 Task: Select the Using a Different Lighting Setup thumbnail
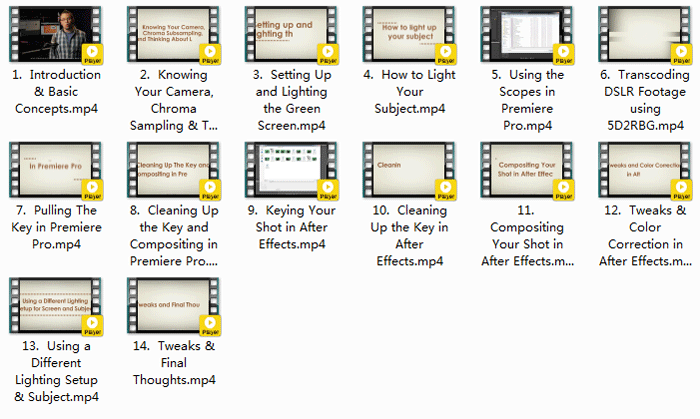[x=57, y=305]
